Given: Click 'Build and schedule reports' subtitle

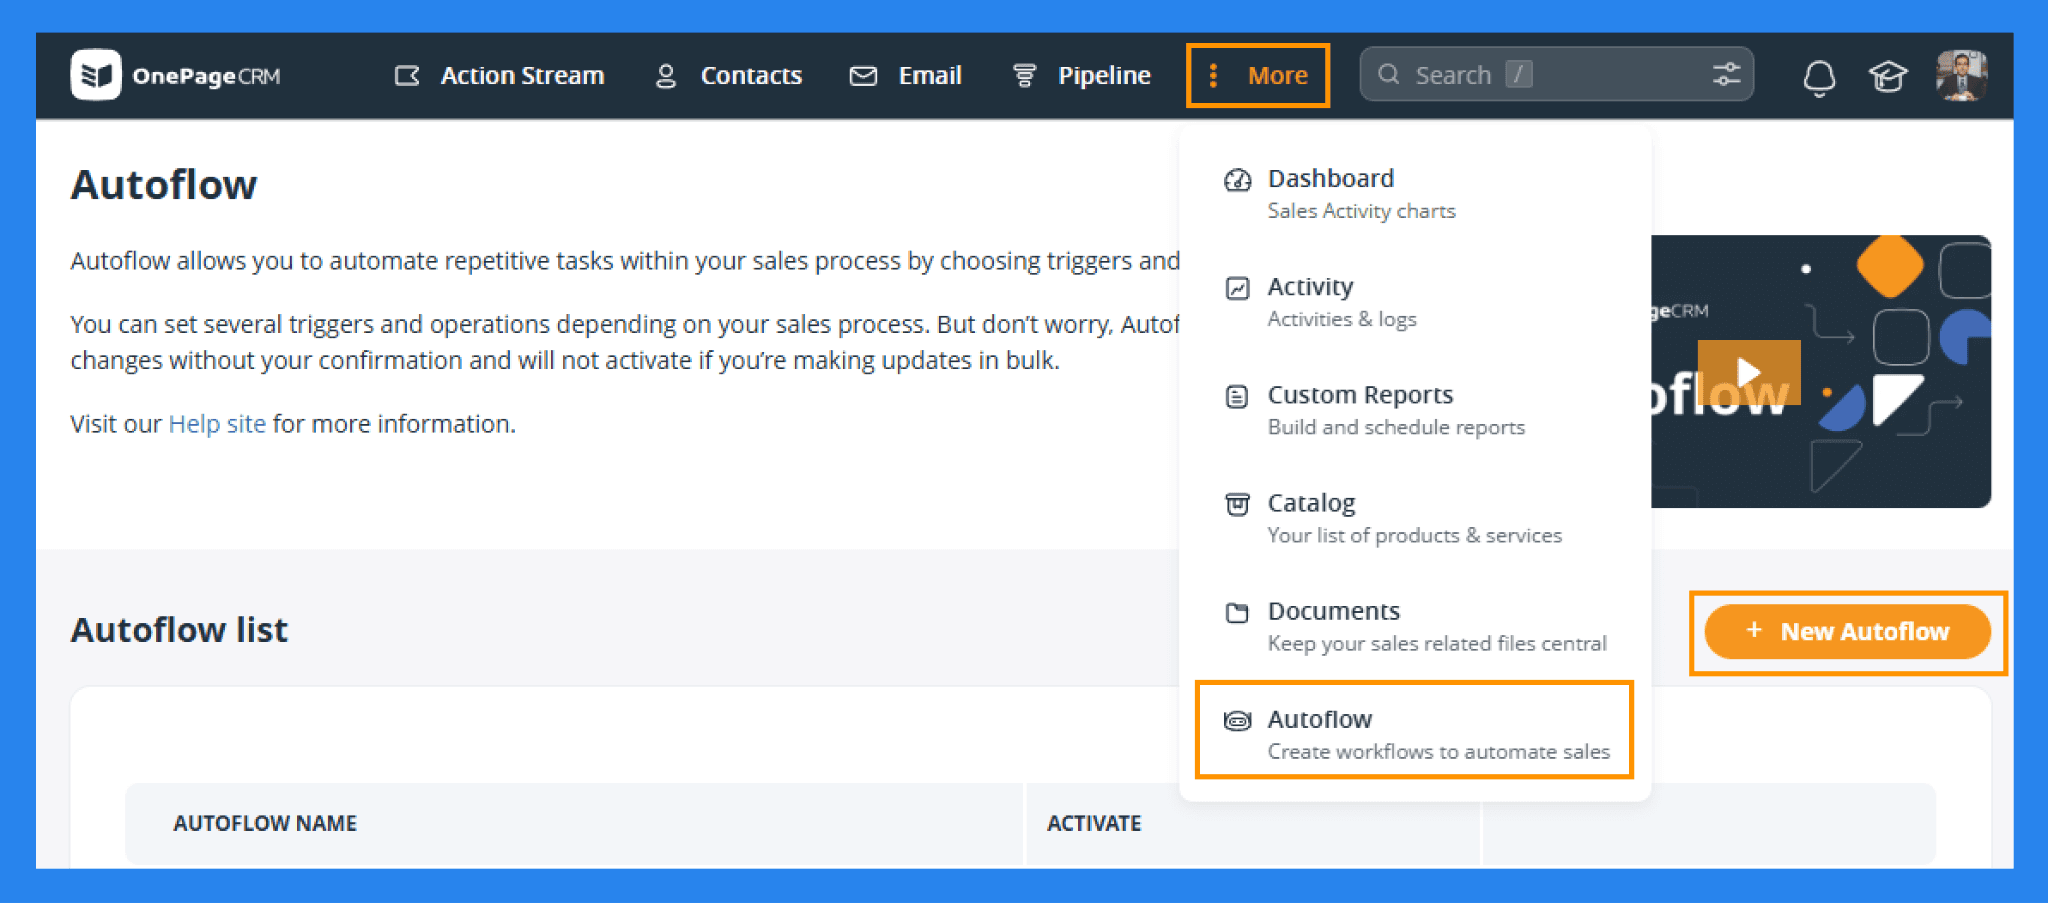Looking at the screenshot, I should click(x=1396, y=427).
